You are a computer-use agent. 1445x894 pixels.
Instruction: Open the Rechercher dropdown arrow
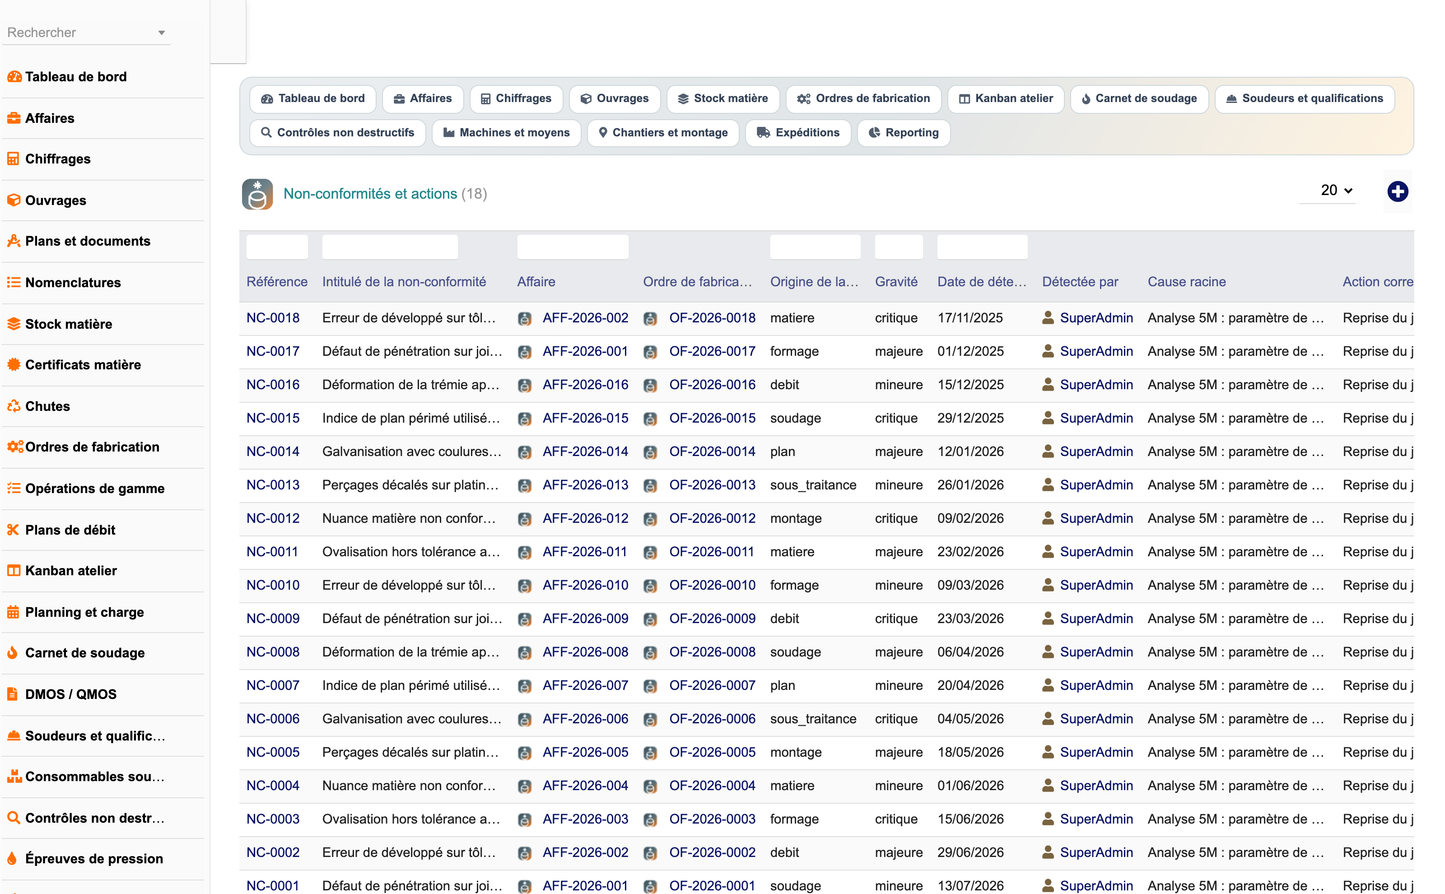[161, 33]
